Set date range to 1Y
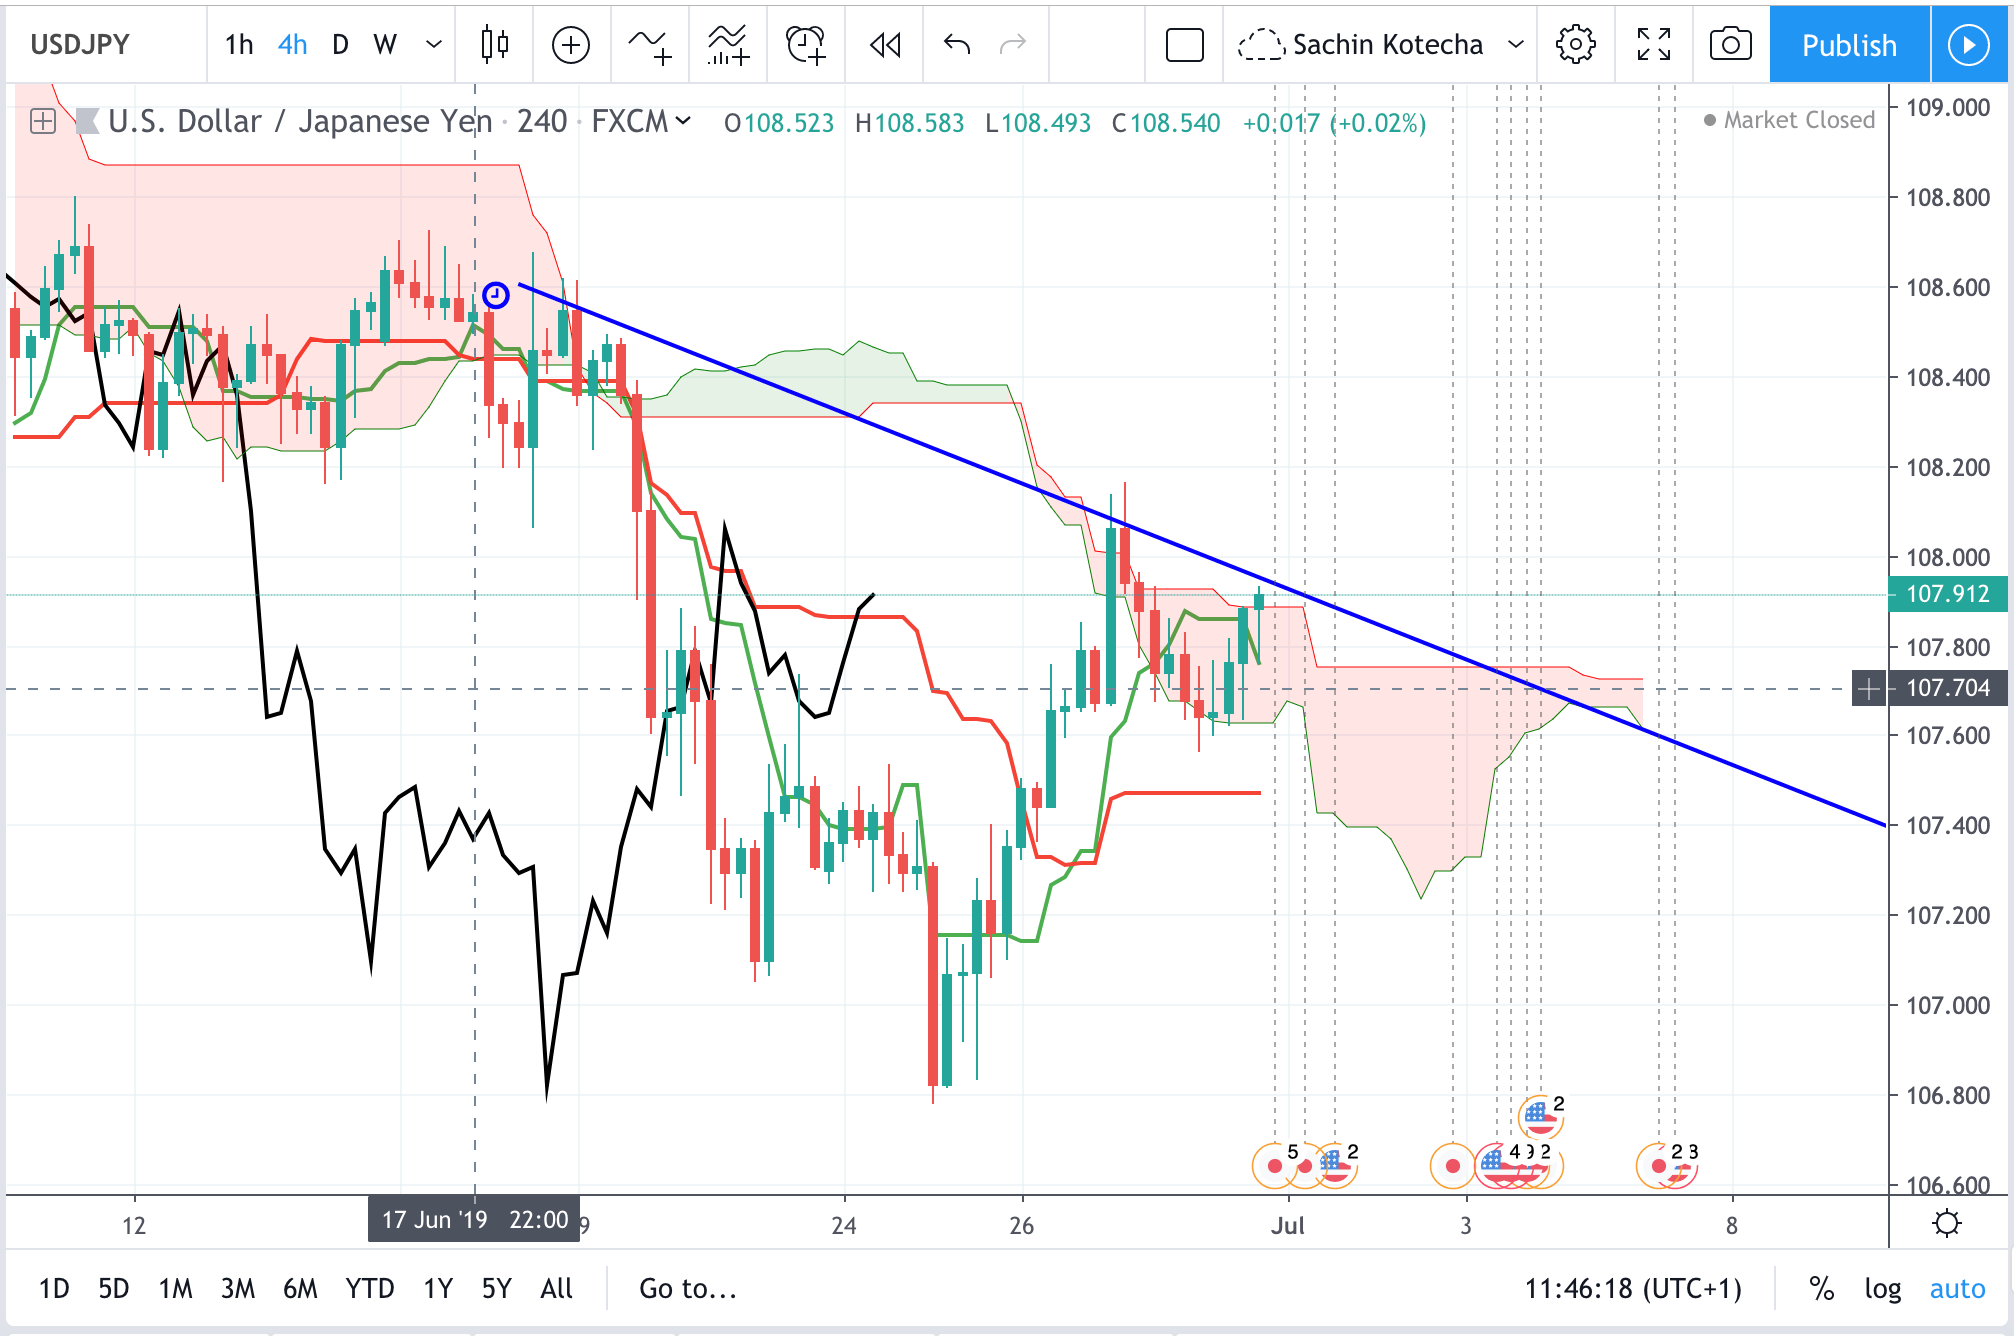Screen dimensions: 2014x1336 (x=438, y=1288)
